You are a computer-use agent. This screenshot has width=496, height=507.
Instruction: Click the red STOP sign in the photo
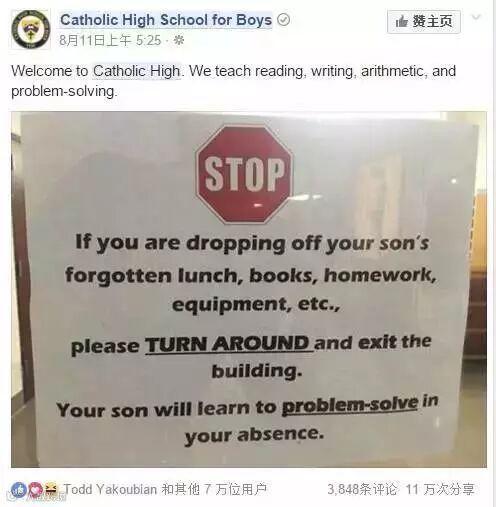tap(244, 174)
